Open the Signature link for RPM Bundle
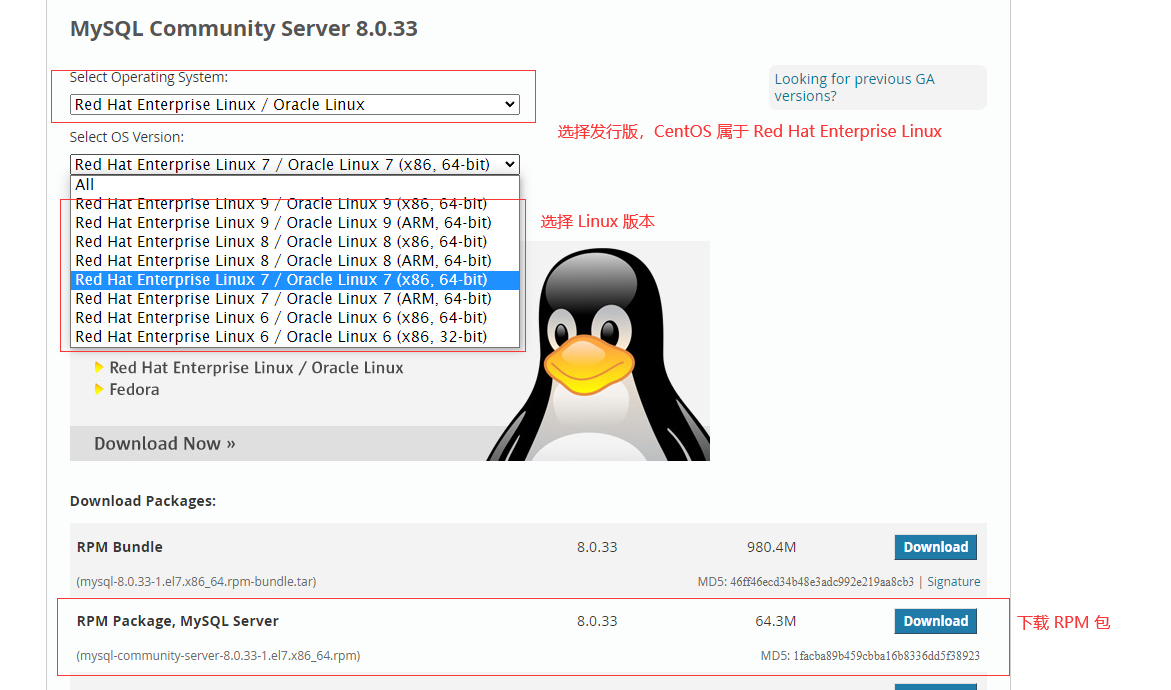This screenshot has height=690, width=1171. (954, 582)
